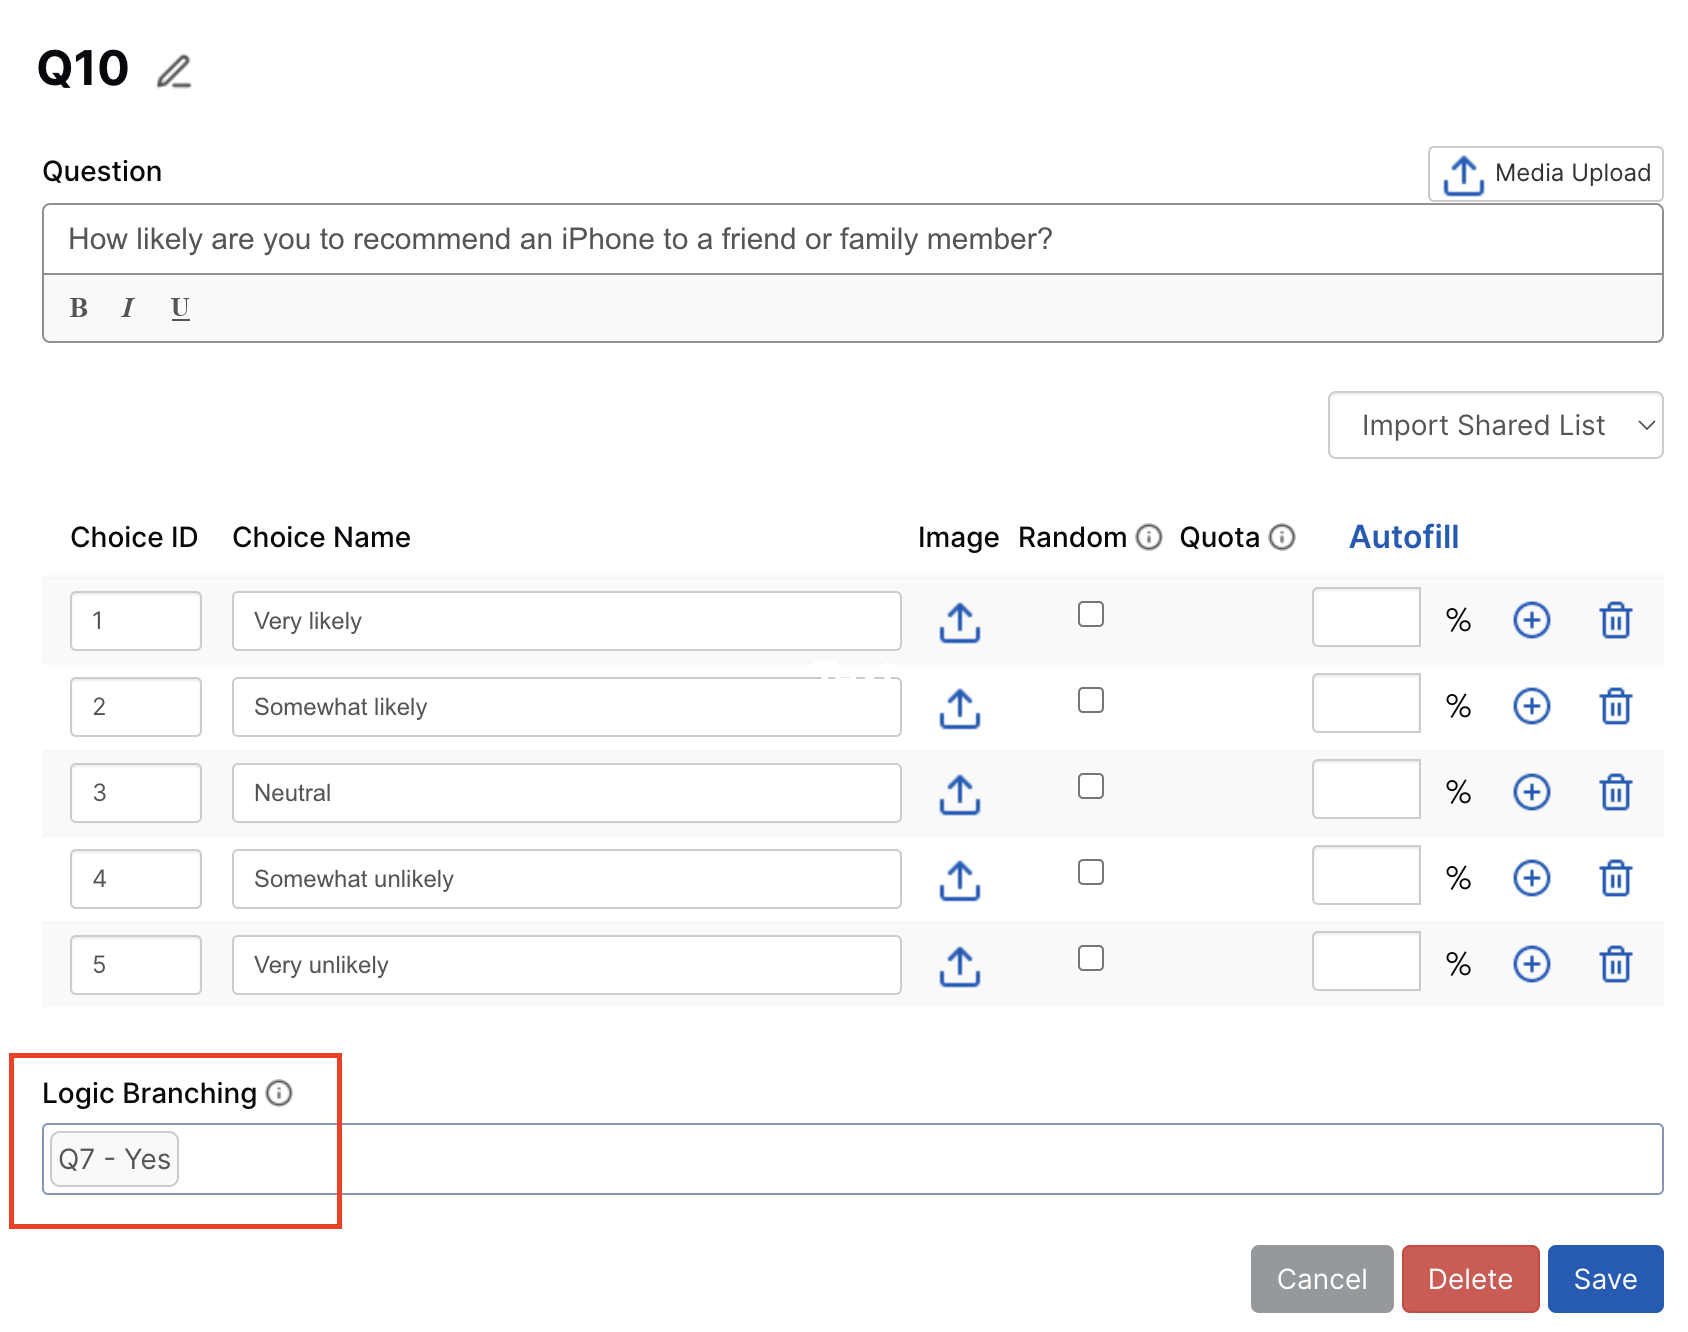Add a choice after the Neutral row

pyautogui.click(x=1531, y=793)
